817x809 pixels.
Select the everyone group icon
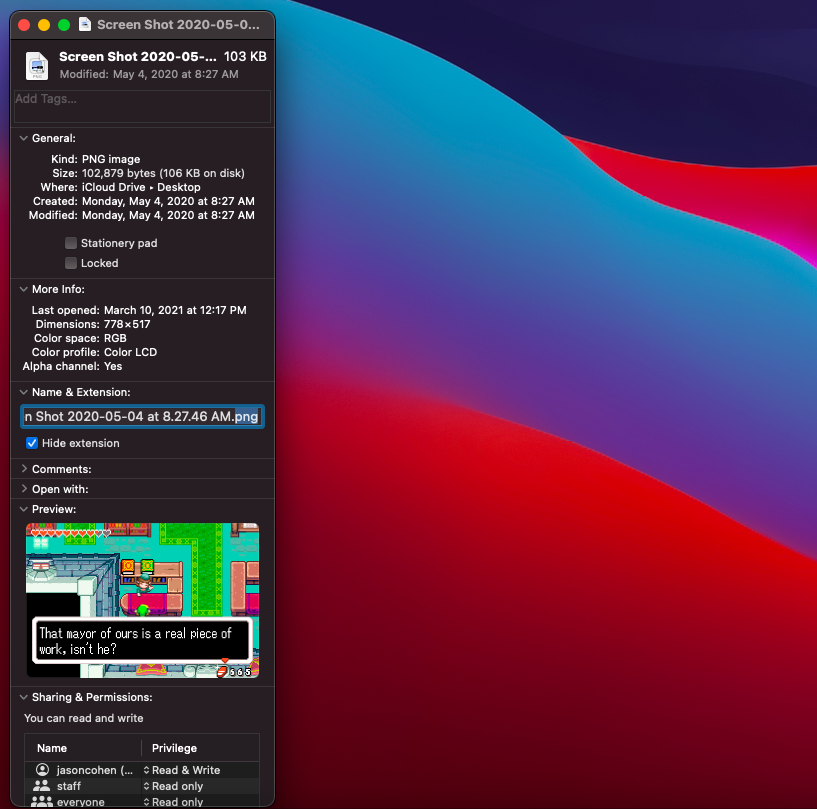click(42, 802)
